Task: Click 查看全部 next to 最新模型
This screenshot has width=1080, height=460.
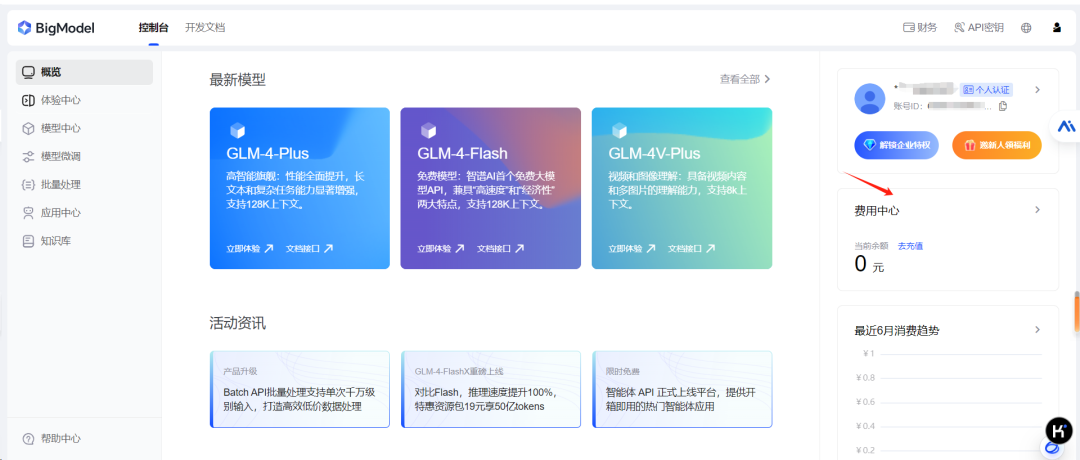Action: (x=745, y=79)
